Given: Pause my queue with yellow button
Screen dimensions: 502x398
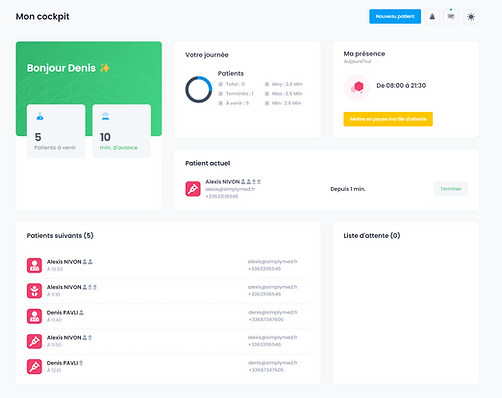Looking at the screenshot, I should (x=388, y=119).
